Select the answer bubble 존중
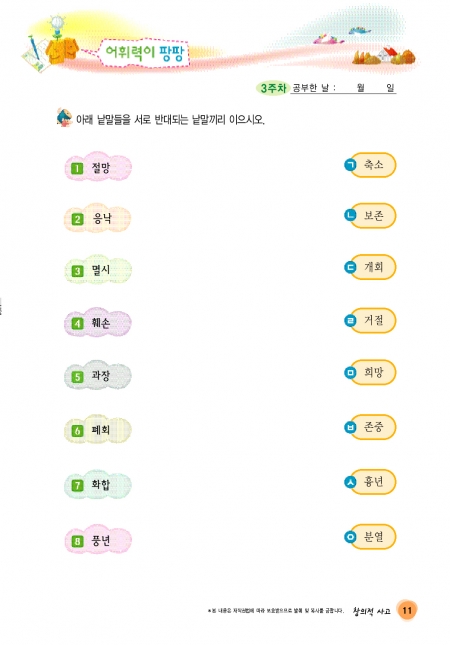This screenshot has height=645, width=450. 373,427
